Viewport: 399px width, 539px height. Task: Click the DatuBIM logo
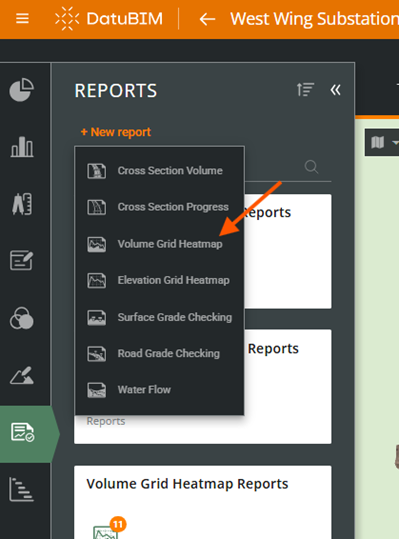109,19
